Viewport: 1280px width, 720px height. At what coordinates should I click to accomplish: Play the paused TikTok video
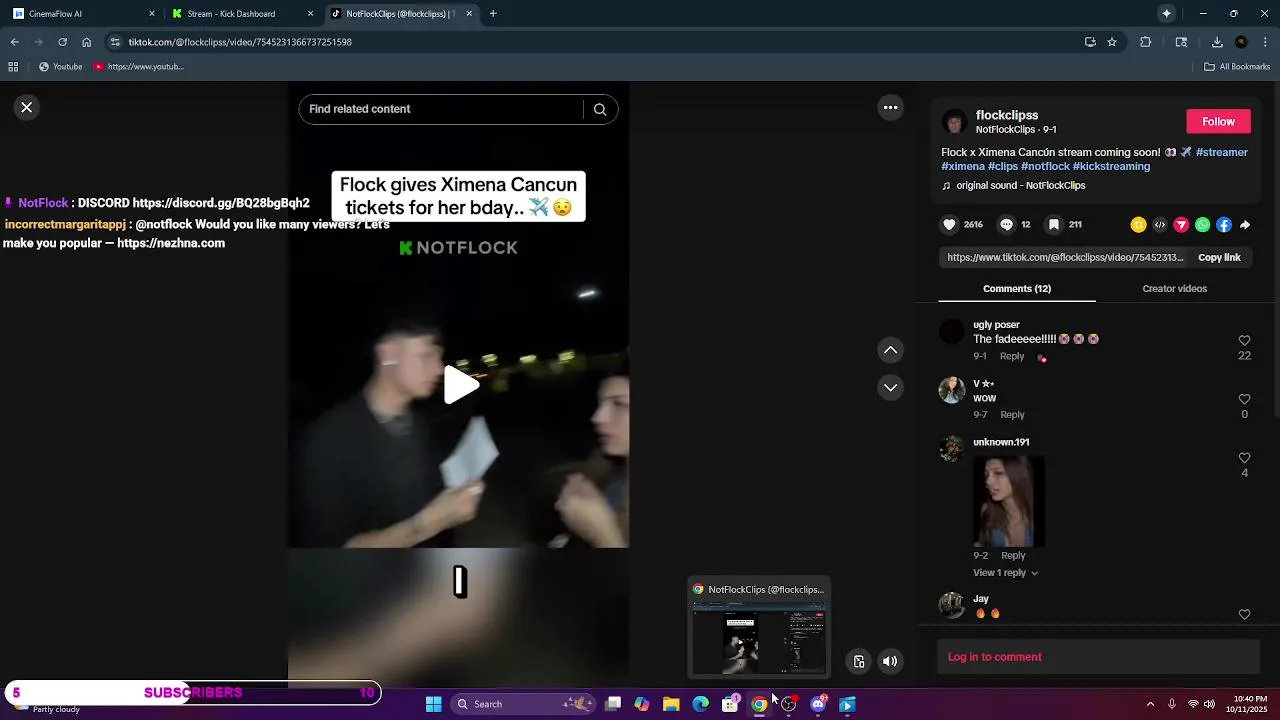460,385
